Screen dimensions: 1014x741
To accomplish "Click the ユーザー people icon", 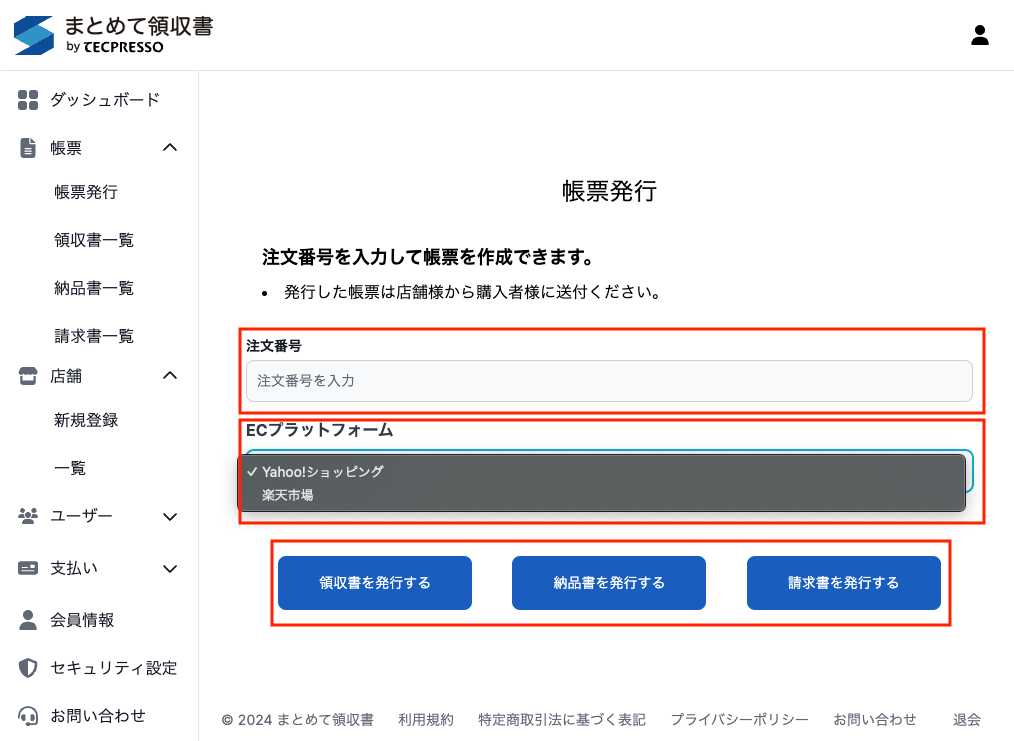I will point(28,516).
